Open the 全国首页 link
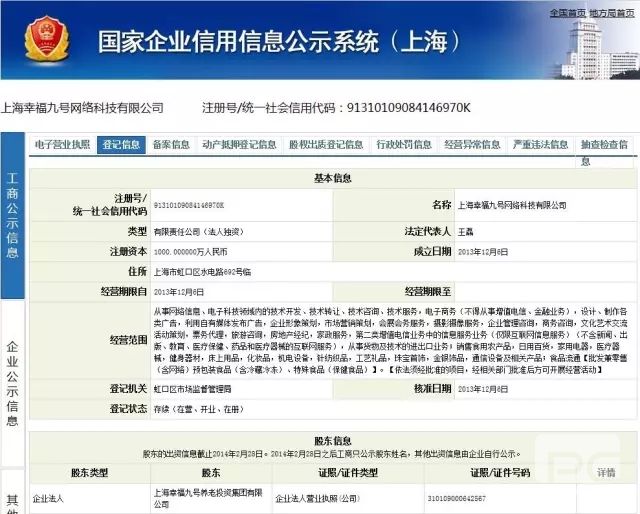Screen dimensions: 640x514 coord(567,13)
